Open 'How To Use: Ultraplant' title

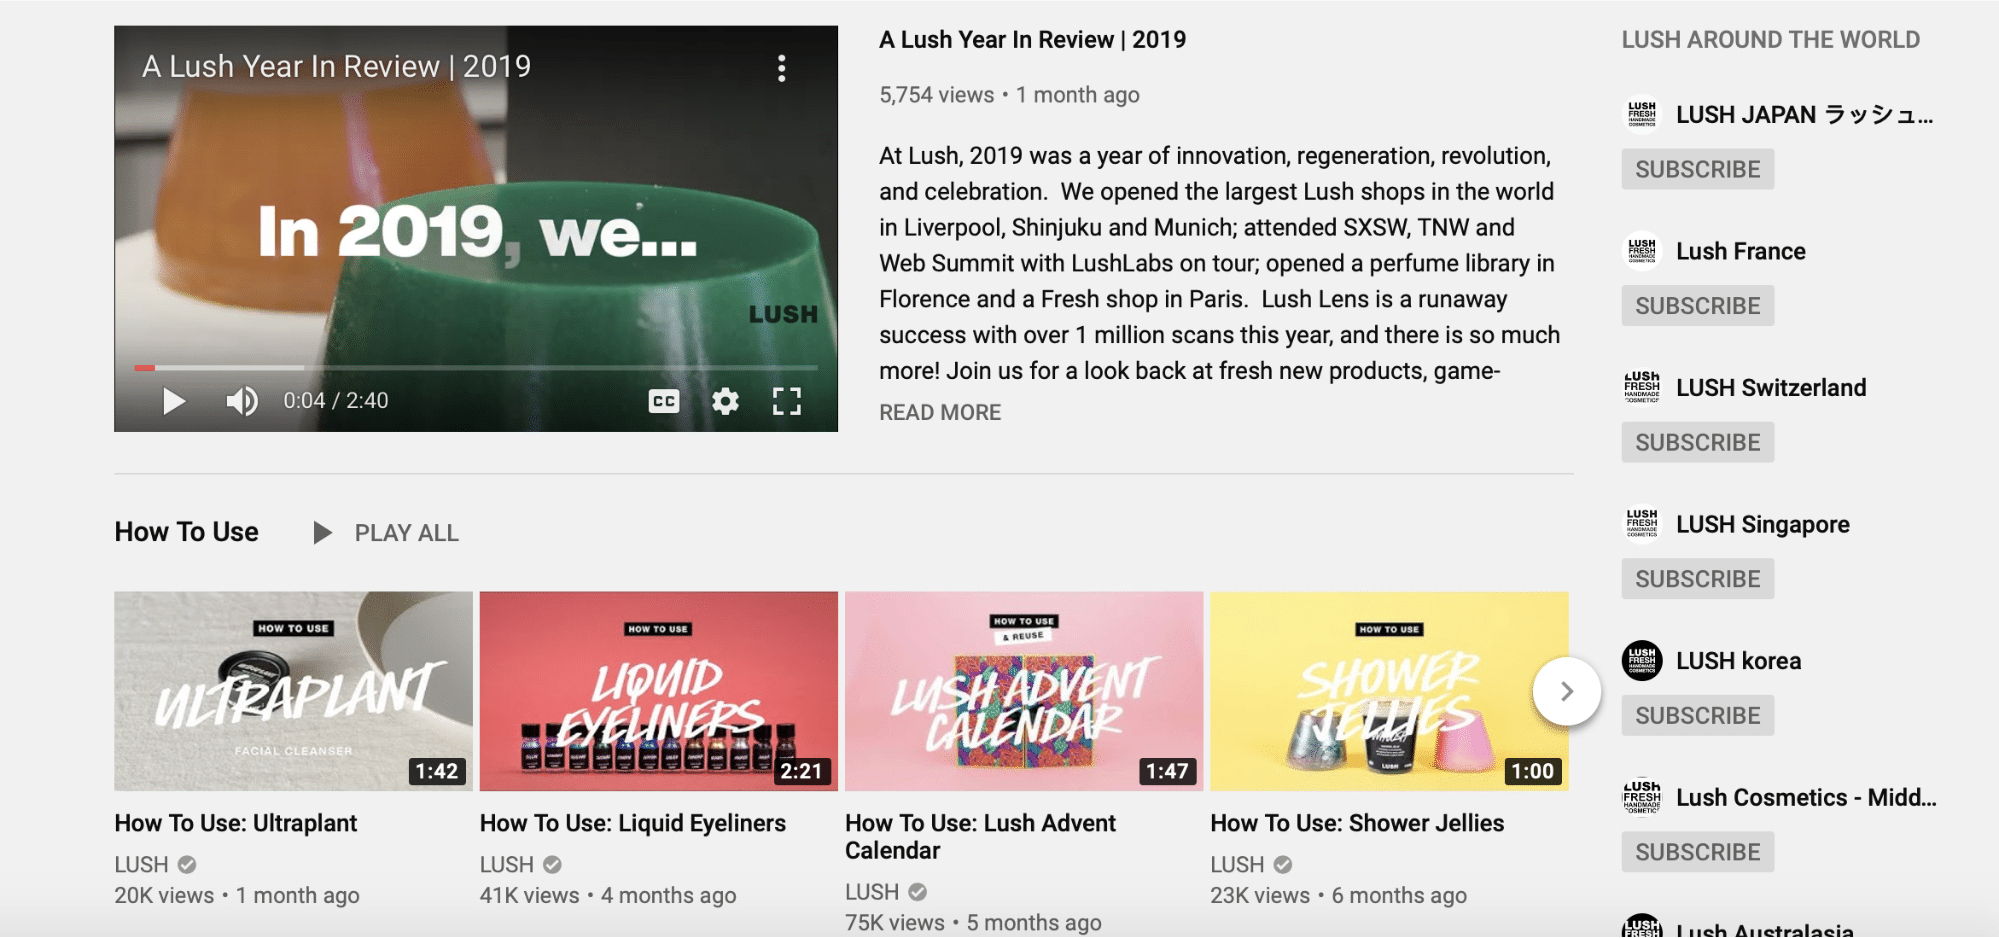click(x=235, y=823)
